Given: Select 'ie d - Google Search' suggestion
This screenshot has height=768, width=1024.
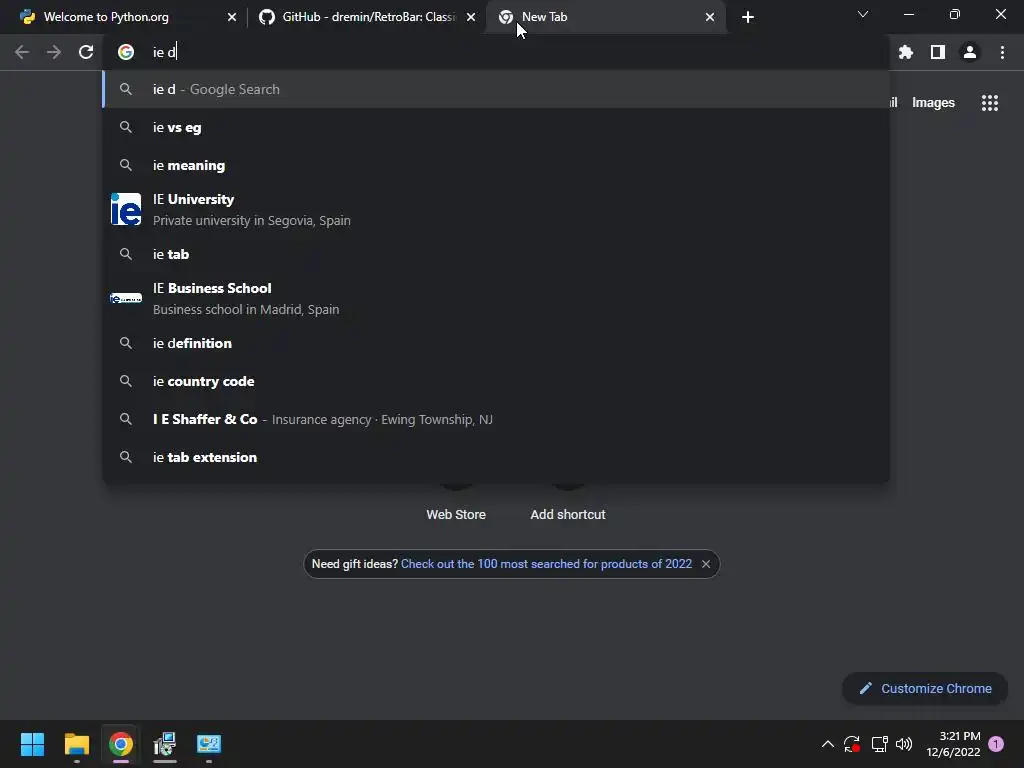Looking at the screenshot, I should (496, 89).
